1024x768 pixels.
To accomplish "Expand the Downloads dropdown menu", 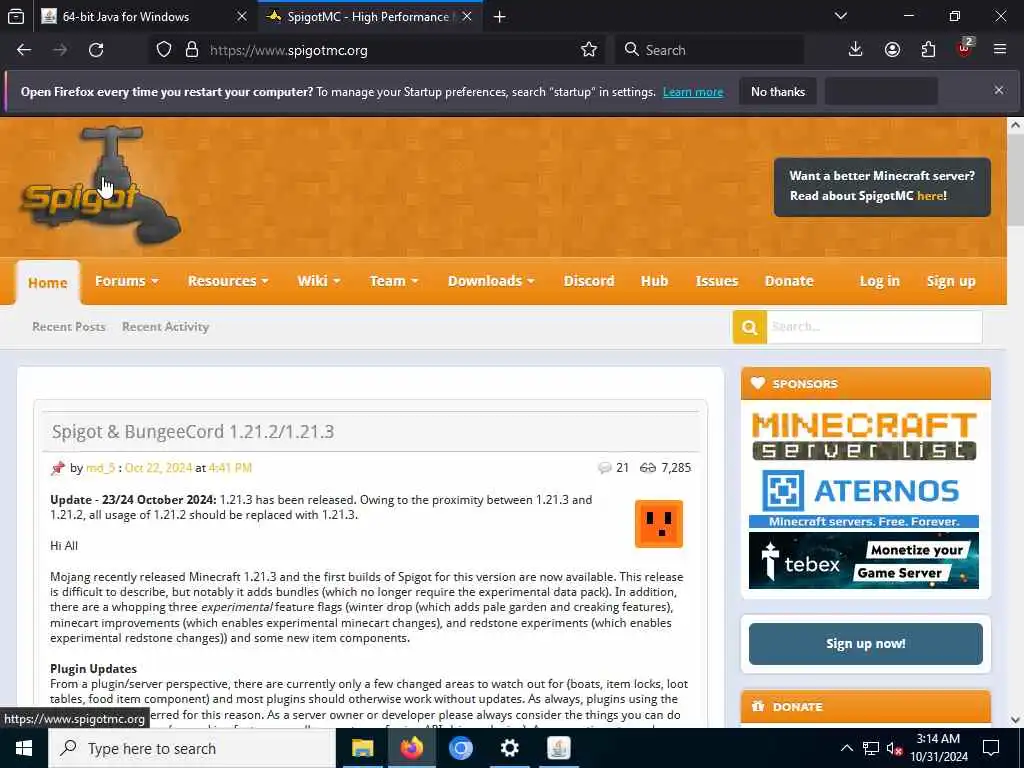I will [491, 281].
